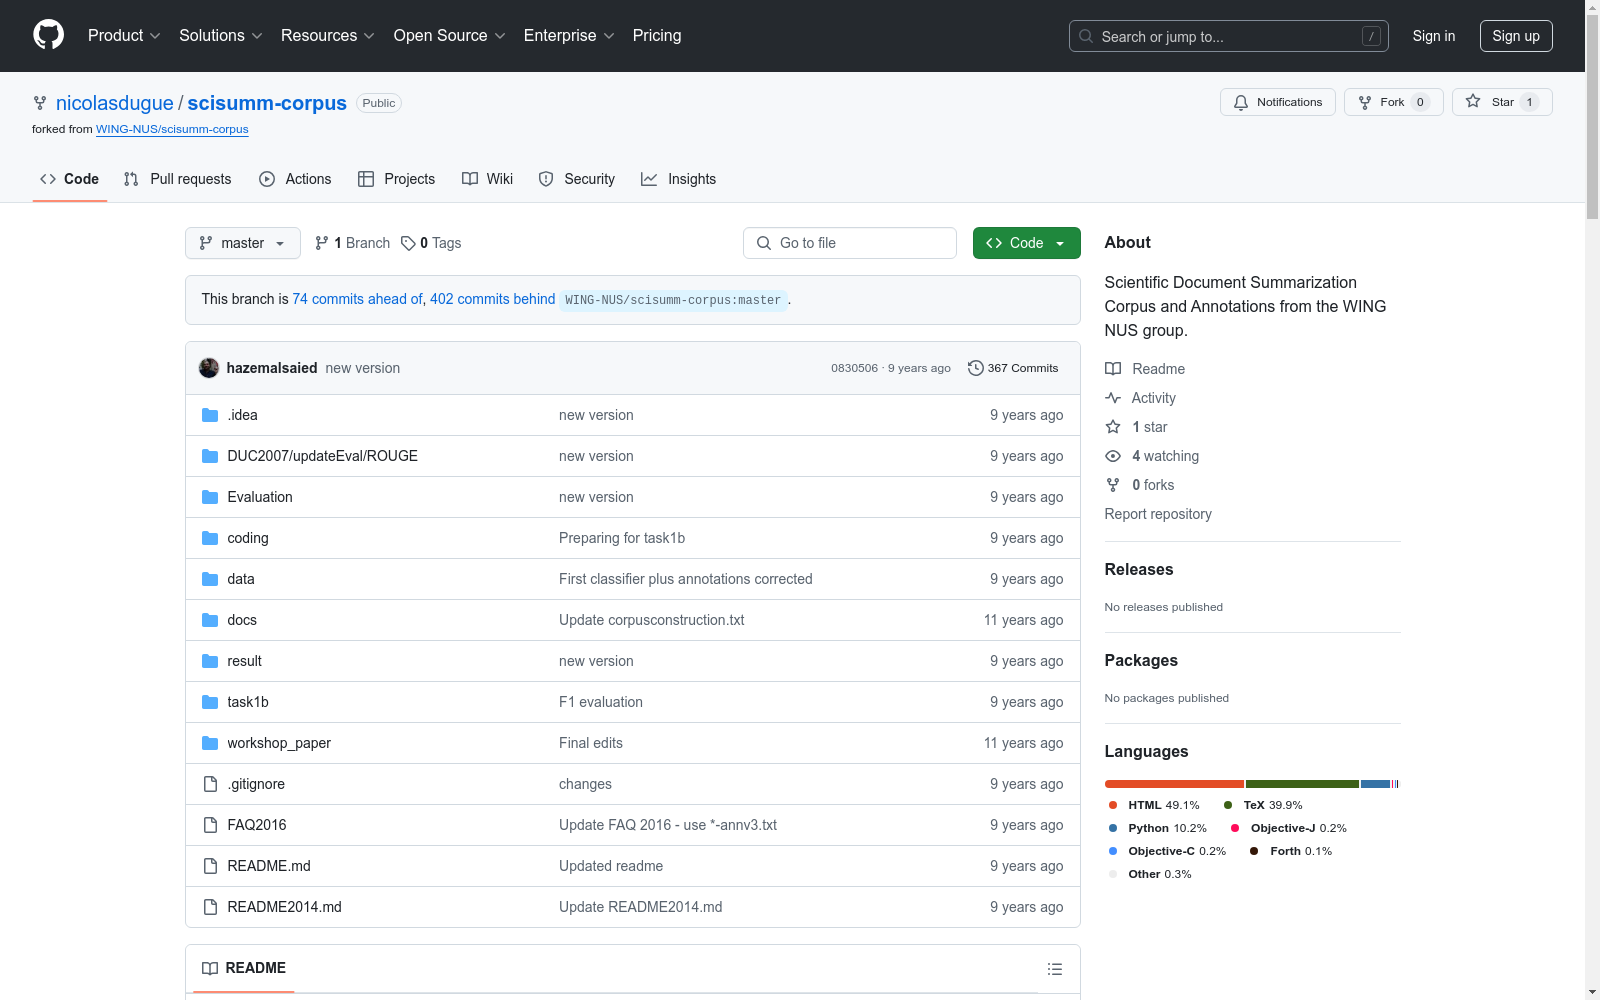Open the Update corpusconstruction.txt commit message
Image resolution: width=1600 pixels, height=1000 pixels.
(x=652, y=620)
